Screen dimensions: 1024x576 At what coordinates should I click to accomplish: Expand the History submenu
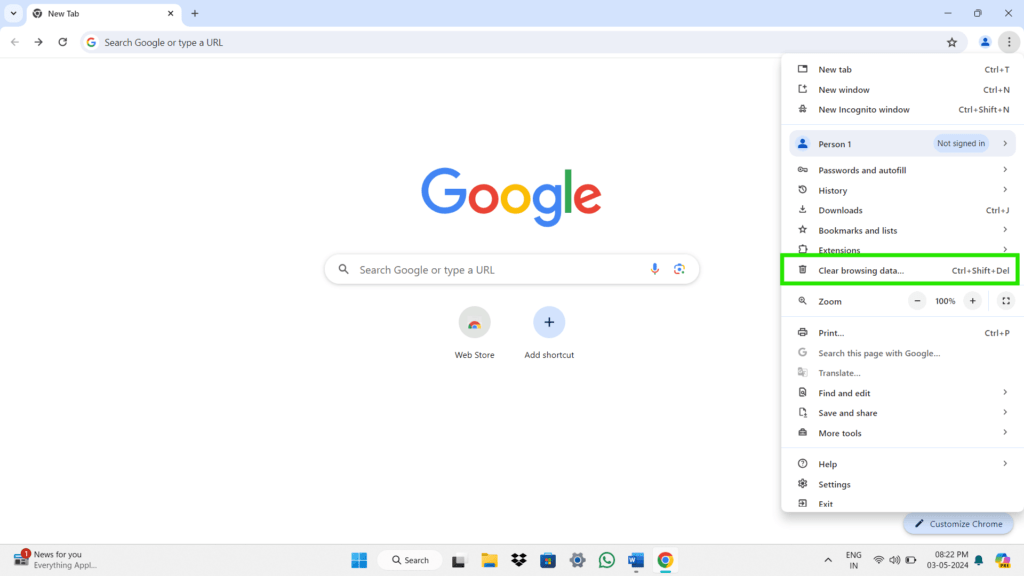pos(903,190)
